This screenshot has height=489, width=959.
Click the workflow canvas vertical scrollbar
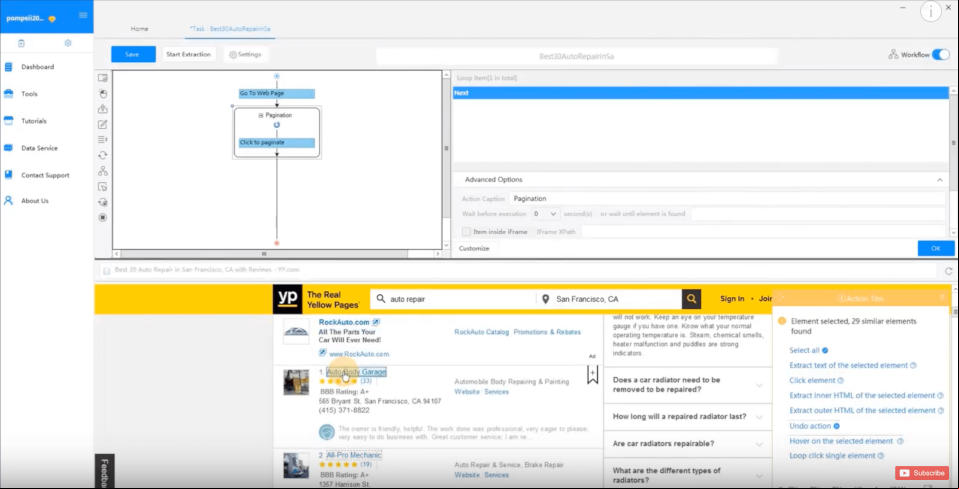(x=445, y=159)
